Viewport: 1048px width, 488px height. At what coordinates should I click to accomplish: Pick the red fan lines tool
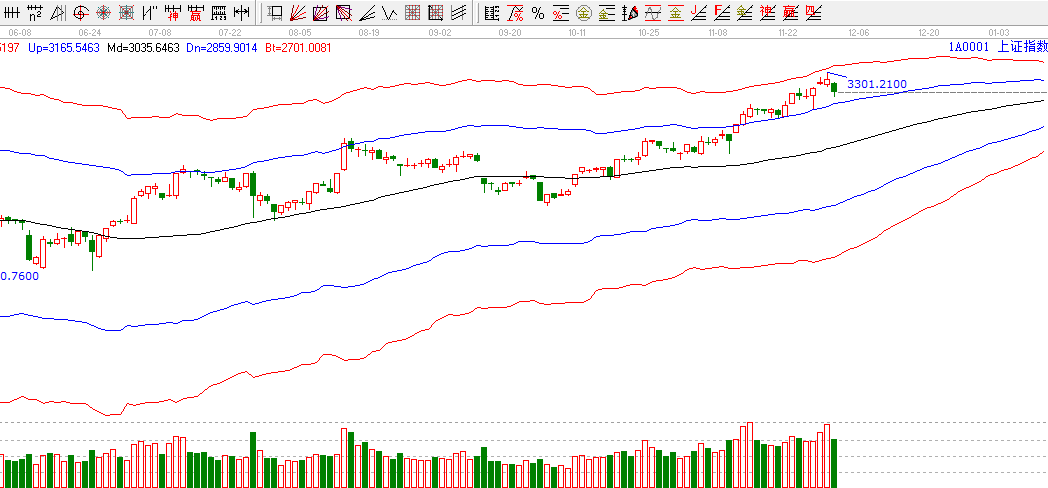coord(298,13)
